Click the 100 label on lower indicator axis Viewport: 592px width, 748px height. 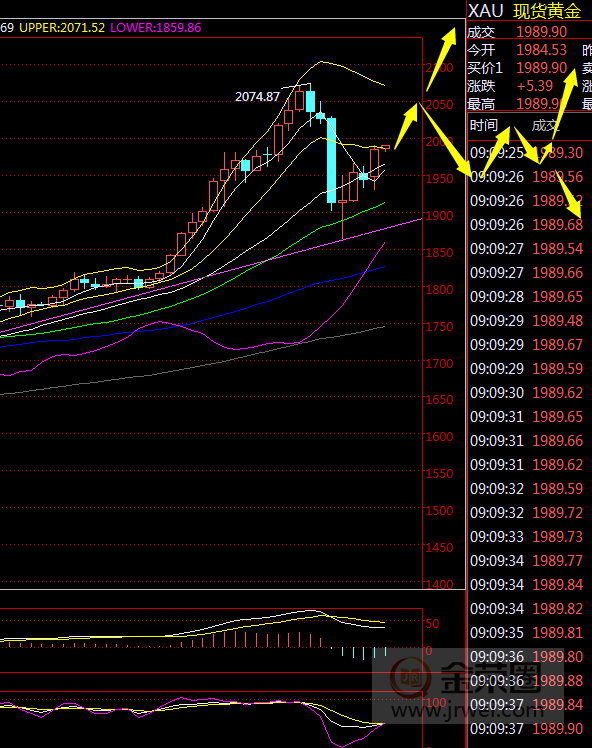(436, 703)
